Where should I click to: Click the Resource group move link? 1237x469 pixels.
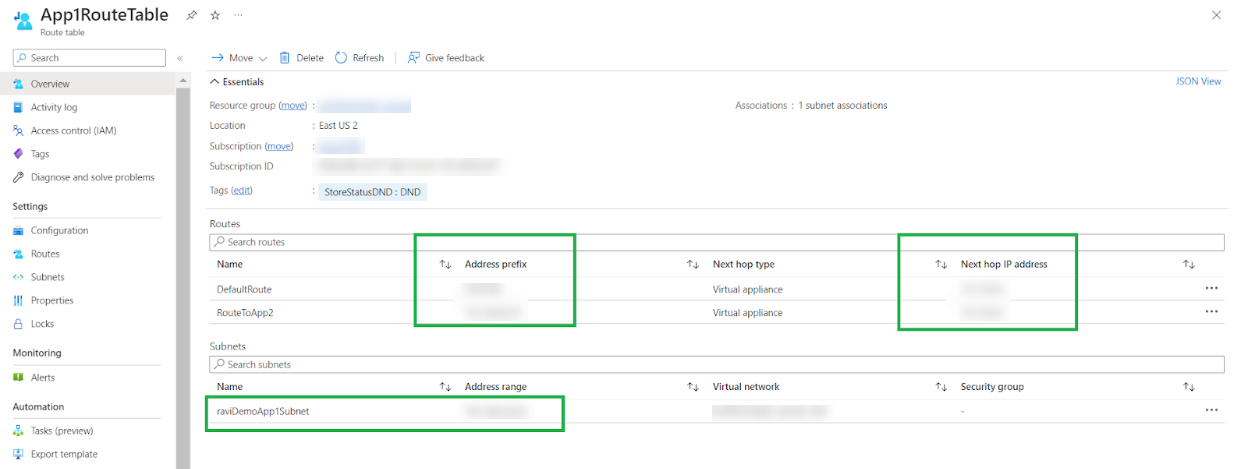point(293,105)
